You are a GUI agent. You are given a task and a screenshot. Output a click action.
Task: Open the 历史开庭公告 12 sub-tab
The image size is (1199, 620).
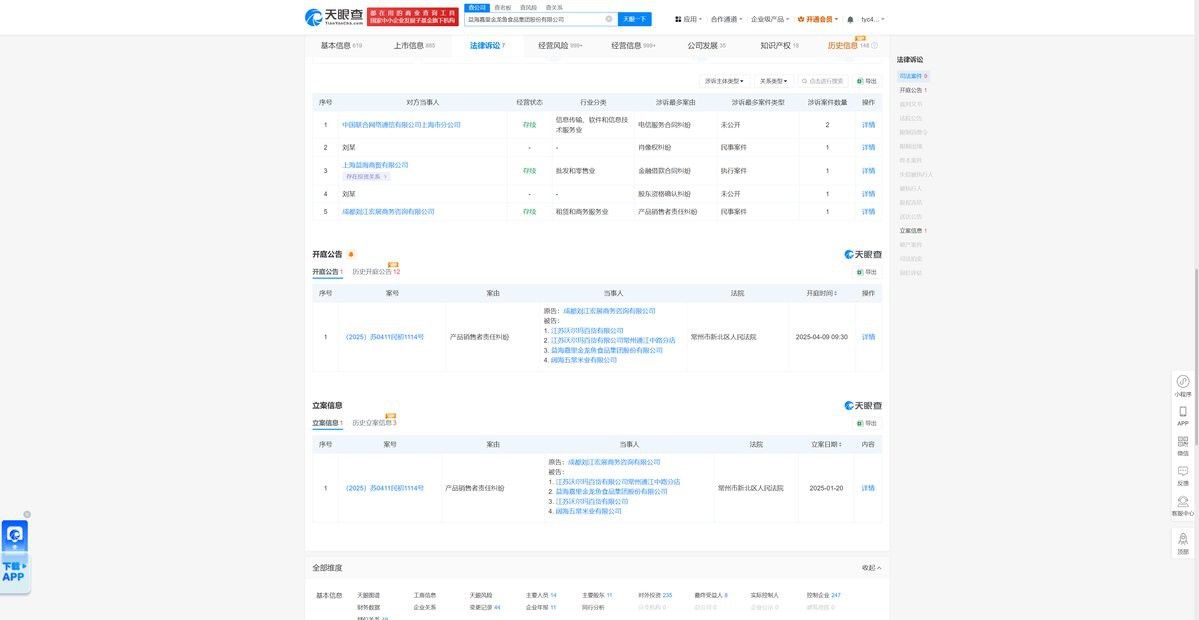(376, 272)
